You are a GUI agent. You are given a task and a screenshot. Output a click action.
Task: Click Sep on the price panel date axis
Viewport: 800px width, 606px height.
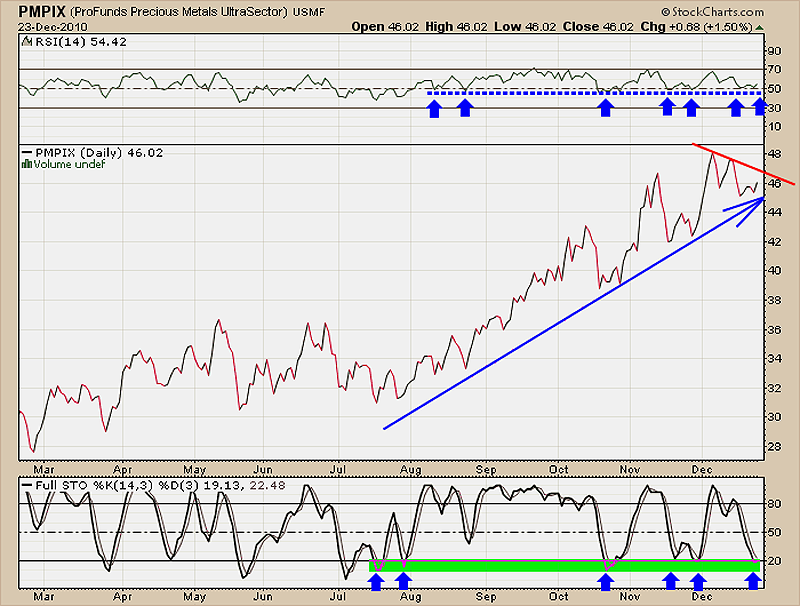[486, 469]
